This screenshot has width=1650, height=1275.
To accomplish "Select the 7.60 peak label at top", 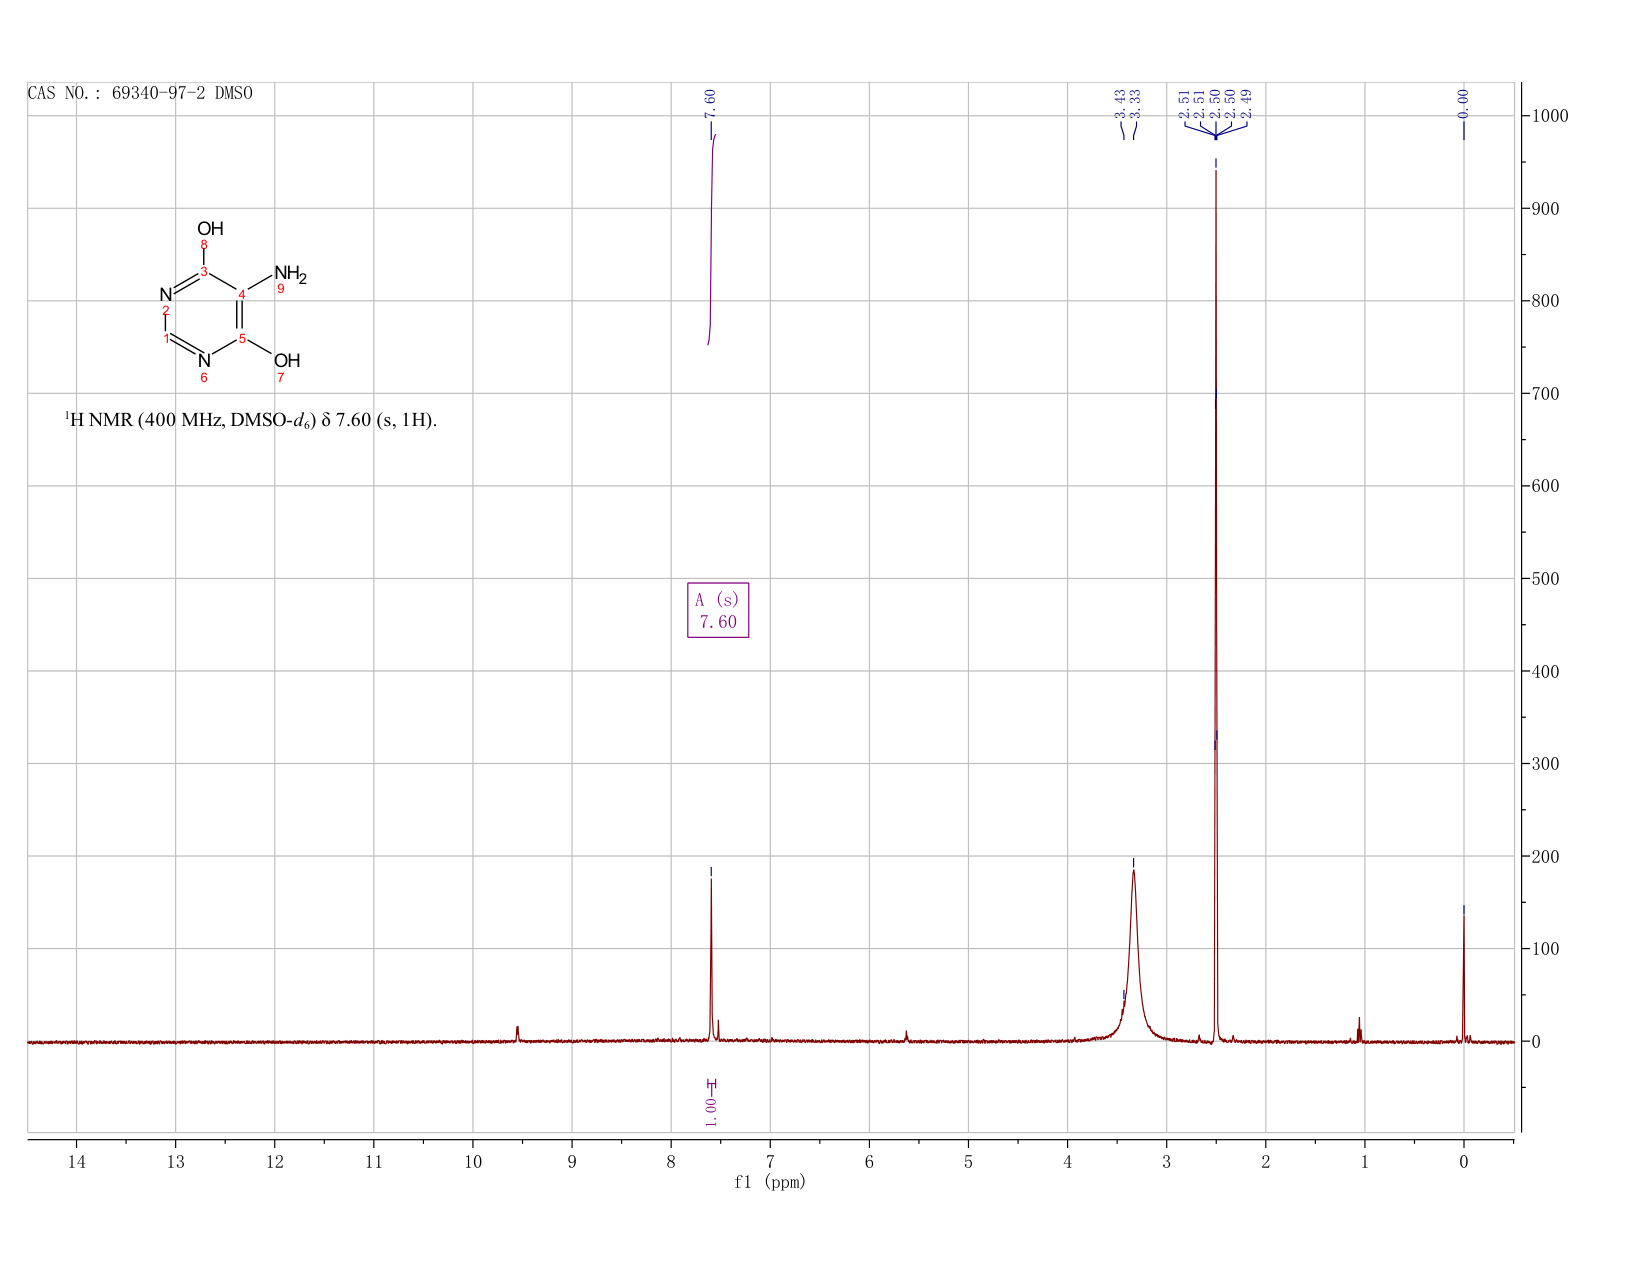I will coord(710,103).
